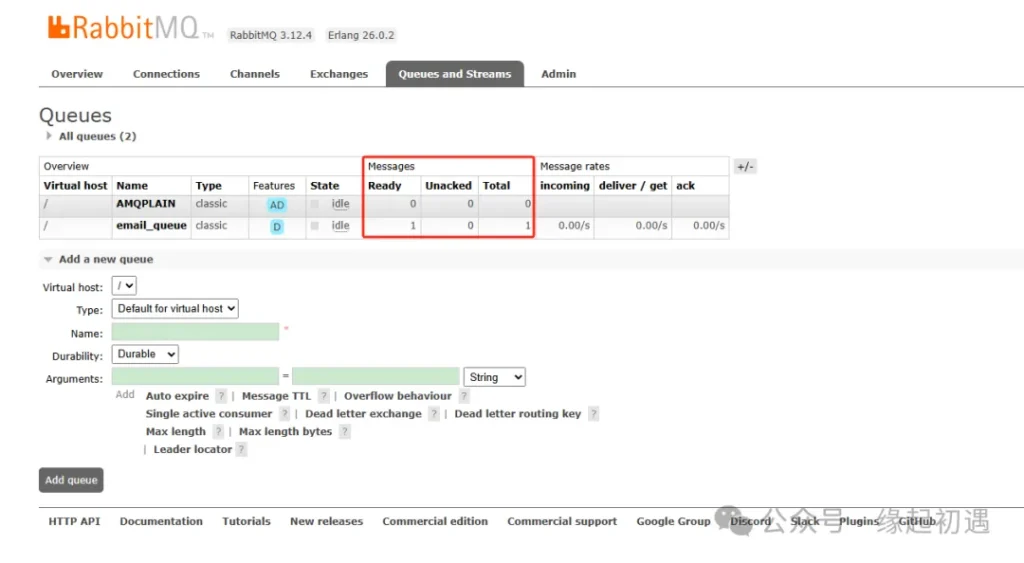
Task: Open the String argument type dropdown
Action: click(x=494, y=377)
